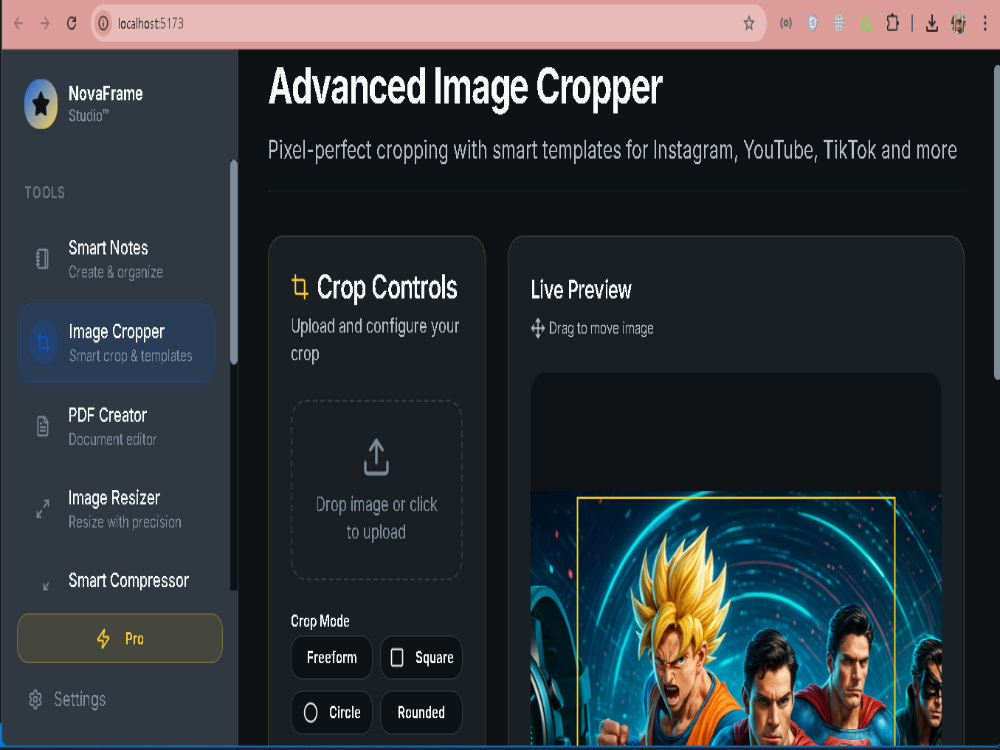This screenshot has width=1000, height=750.
Task: Select Circle crop mode
Action: (x=332, y=712)
